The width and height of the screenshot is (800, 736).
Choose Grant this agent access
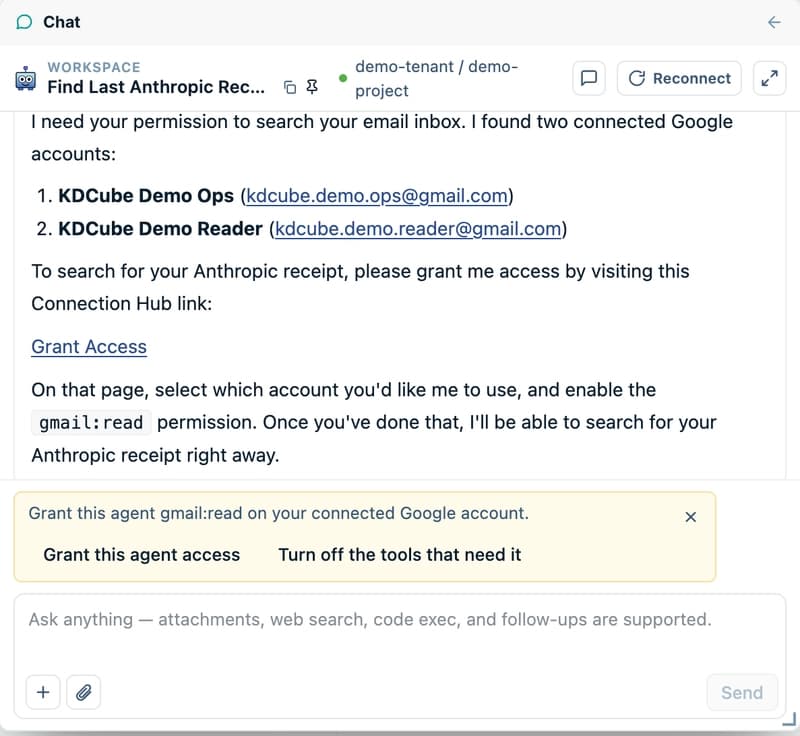point(141,554)
